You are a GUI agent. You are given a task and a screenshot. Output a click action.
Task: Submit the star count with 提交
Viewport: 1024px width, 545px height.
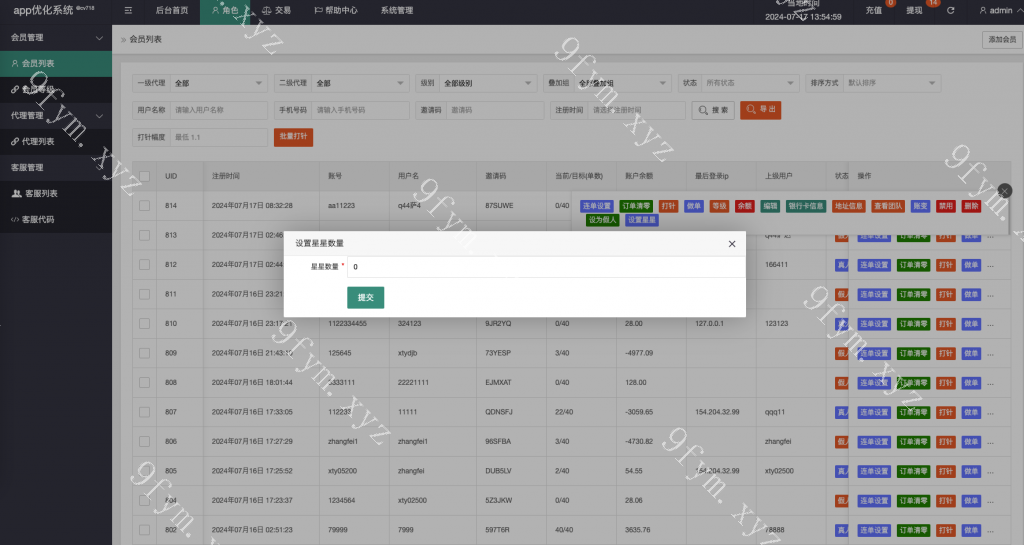point(365,298)
